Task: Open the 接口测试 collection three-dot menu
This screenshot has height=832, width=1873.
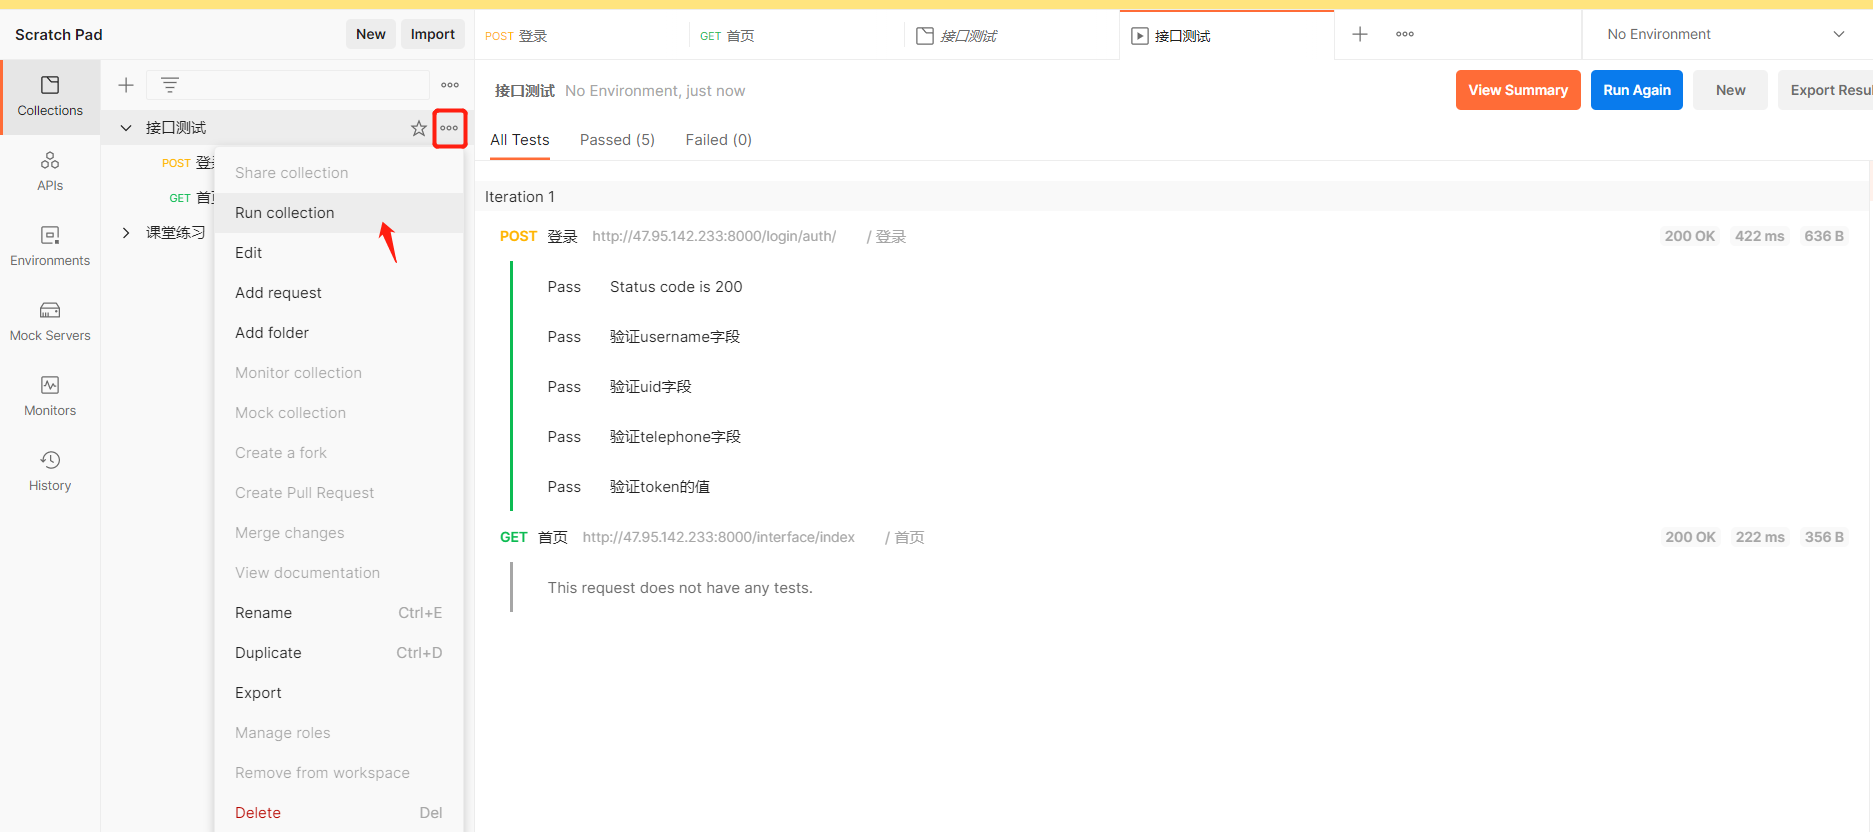Action: click(x=449, y=128)
